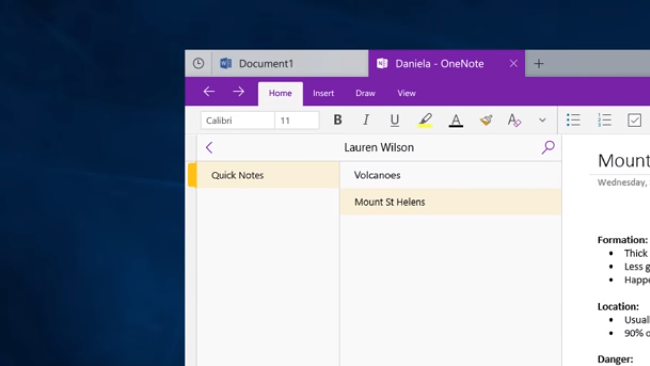Apply yellow text highlight
This screenshot has height=366, width=650.
[425, 120]
